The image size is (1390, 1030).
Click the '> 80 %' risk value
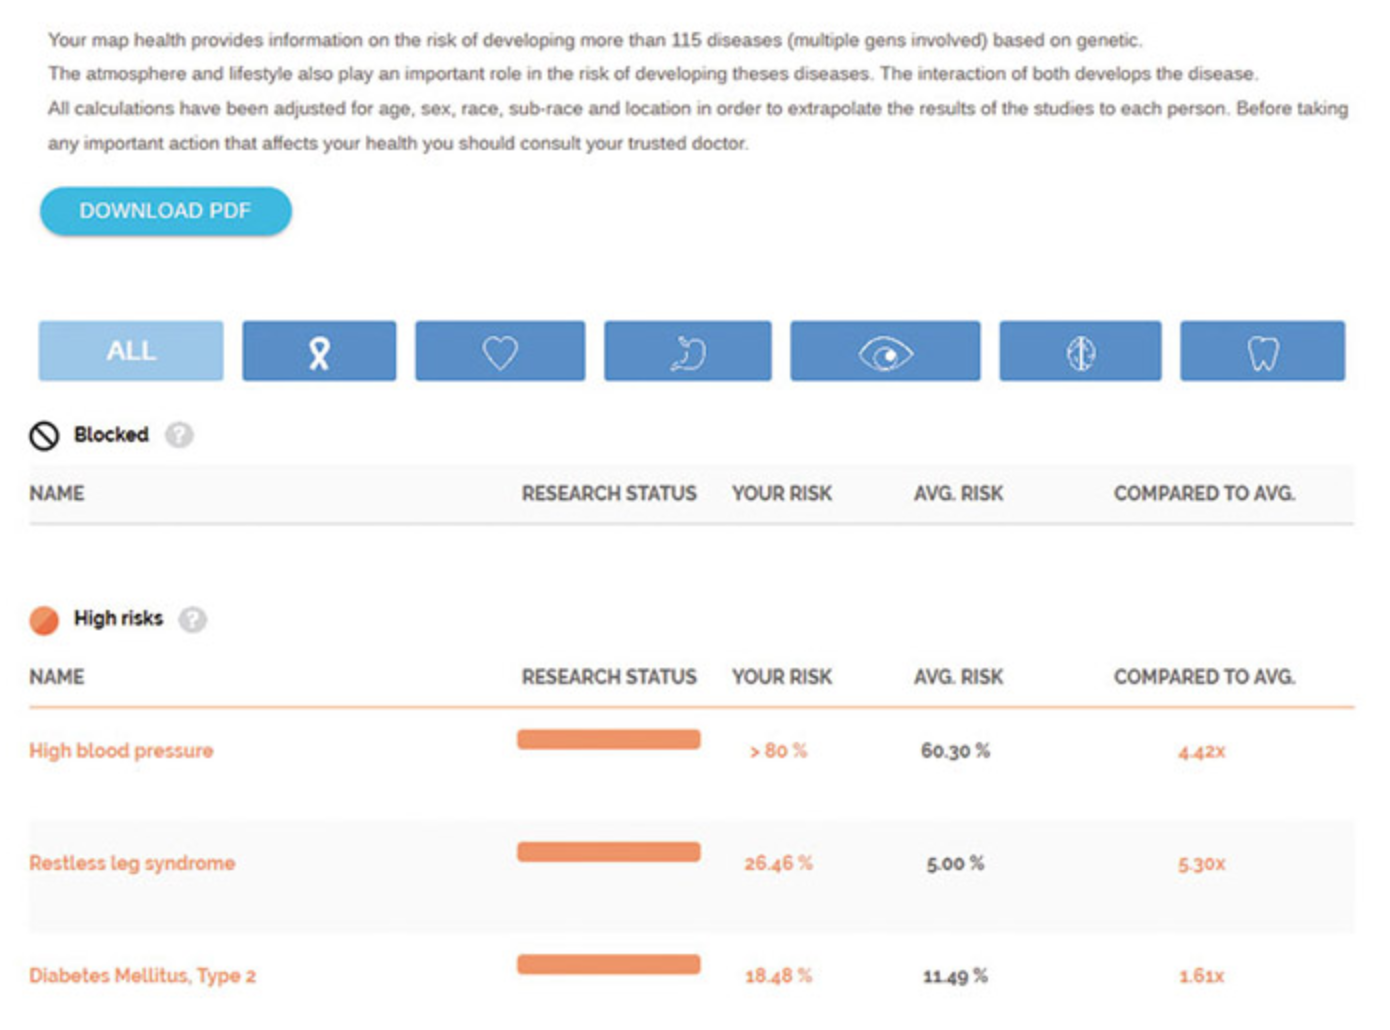[778, 751]
